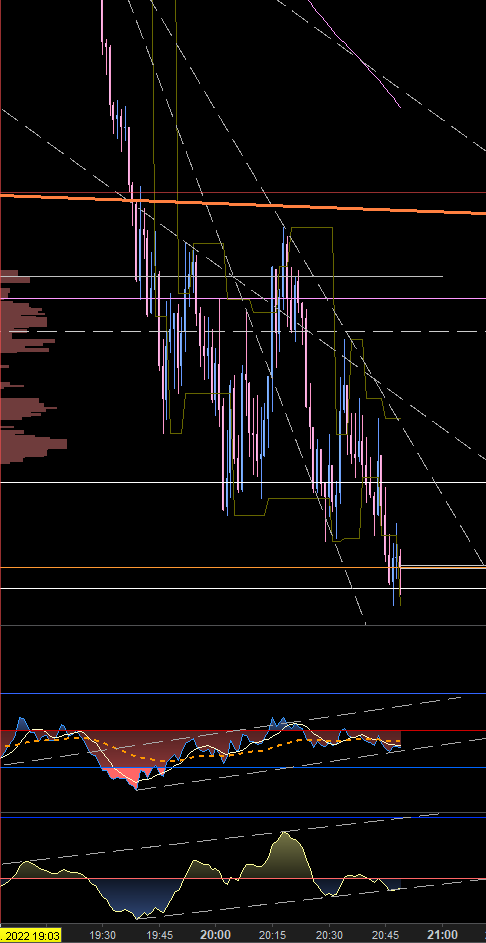Screen dimensions: 486x943
Task: Select the magenta horizontal price line
Action: tap(243, 298)
